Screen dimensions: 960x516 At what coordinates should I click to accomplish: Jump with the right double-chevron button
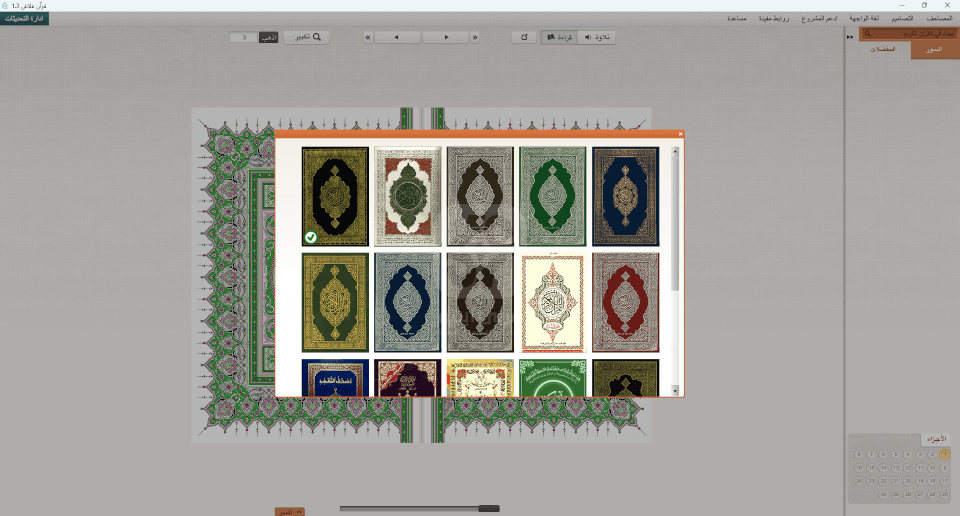[x=475, y=37]
